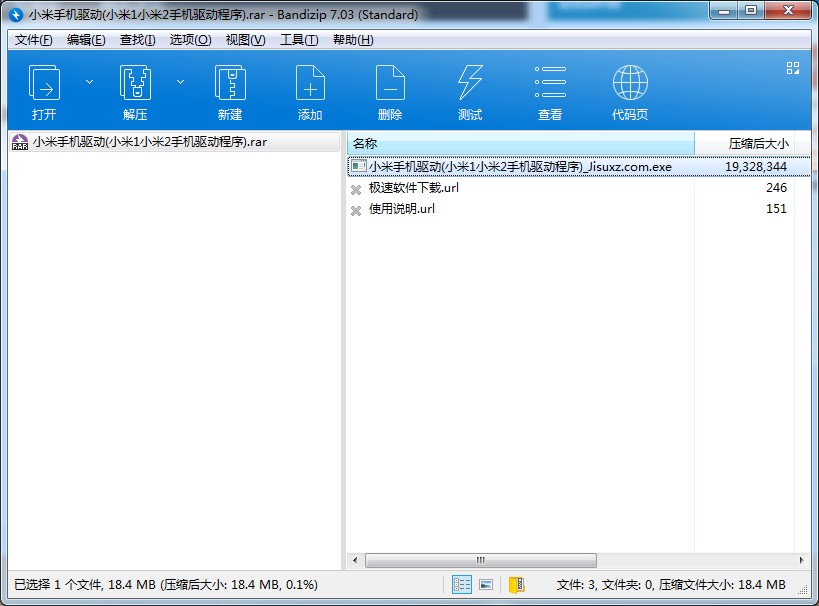Viewport: 819px width, 606px height.
Task: Open the 文件 (File) menu
Action: [31, 40]
